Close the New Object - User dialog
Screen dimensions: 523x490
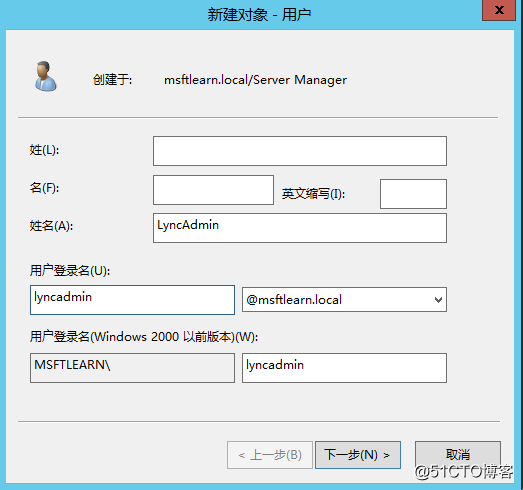499,10
